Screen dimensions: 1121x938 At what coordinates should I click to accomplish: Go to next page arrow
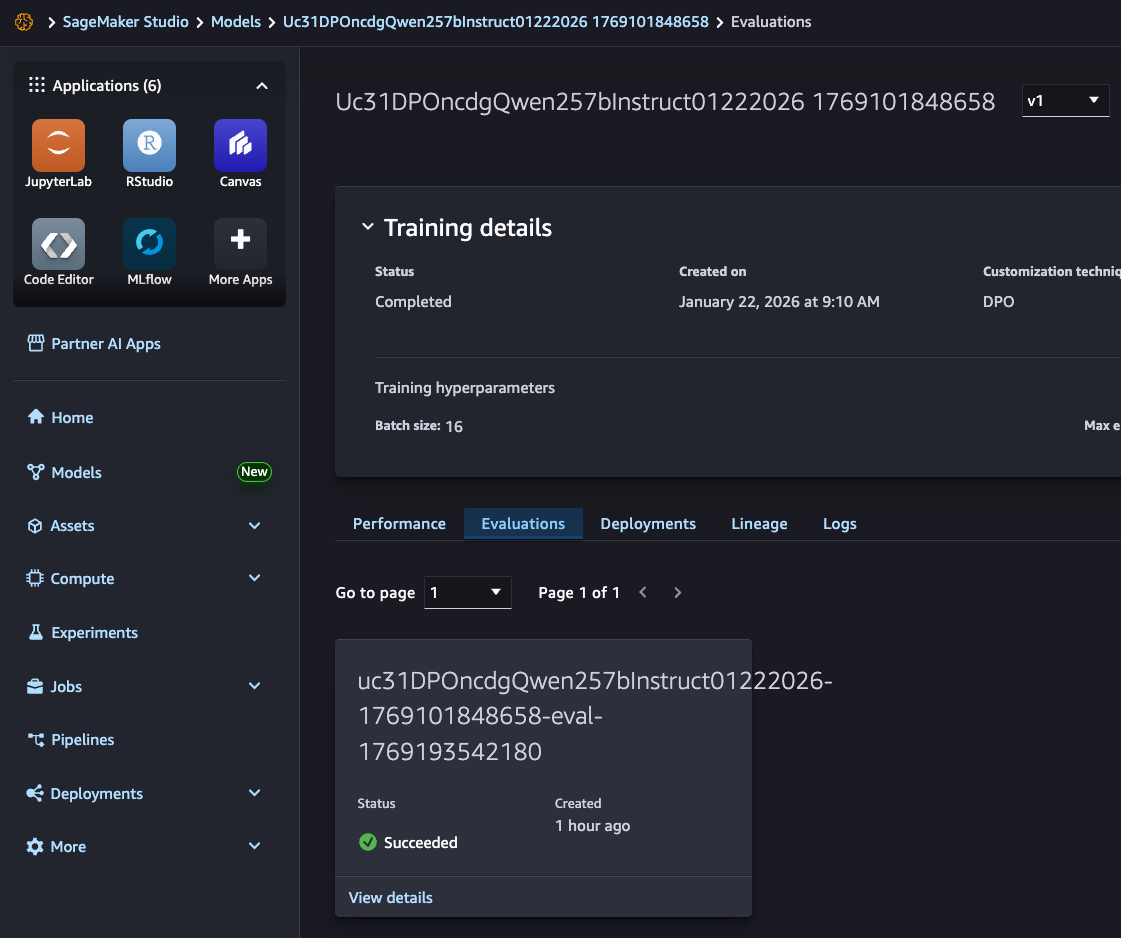click(x=677, y=593)
